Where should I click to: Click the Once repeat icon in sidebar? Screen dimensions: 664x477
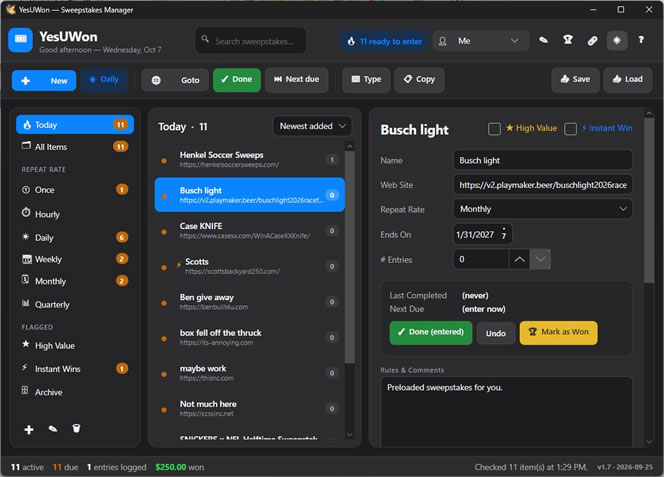click(x=26, y=190)
